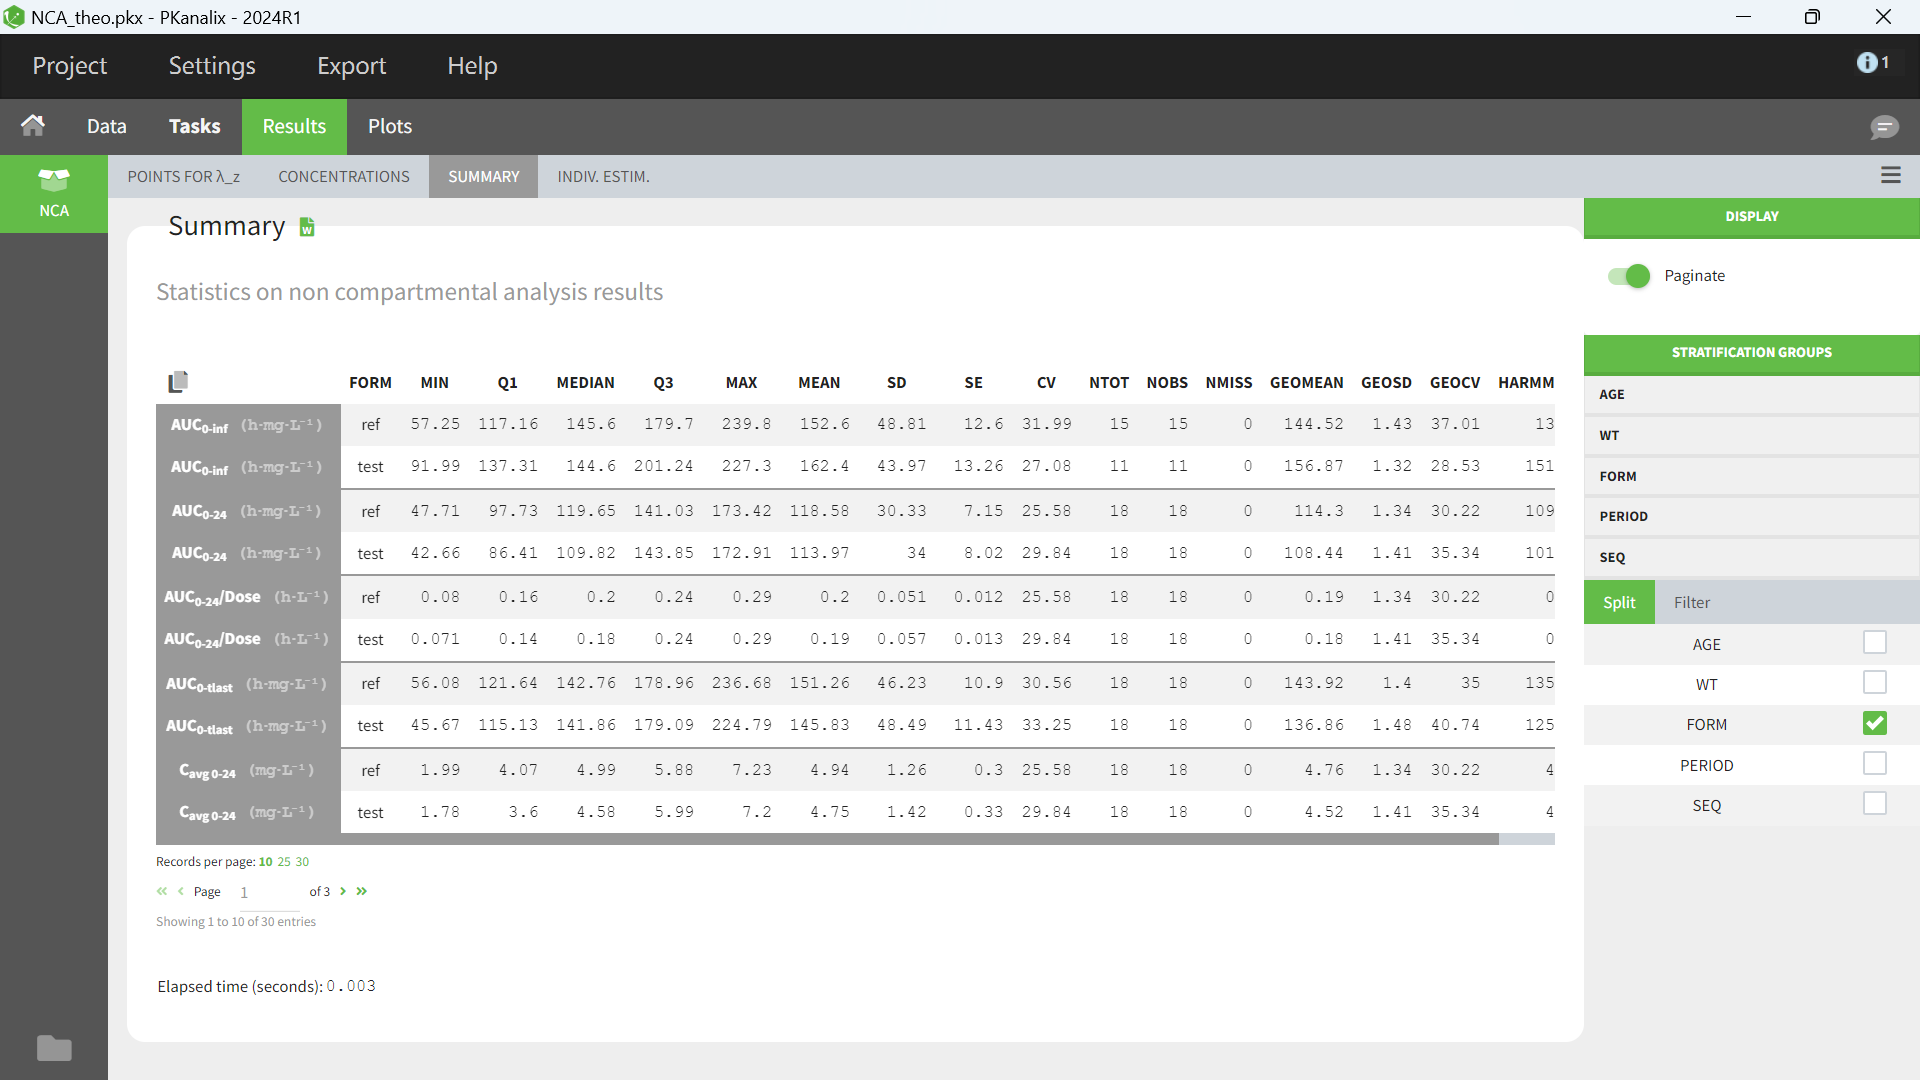Set records per page to 25
1920x1080 pixels.
click(284, 862)
